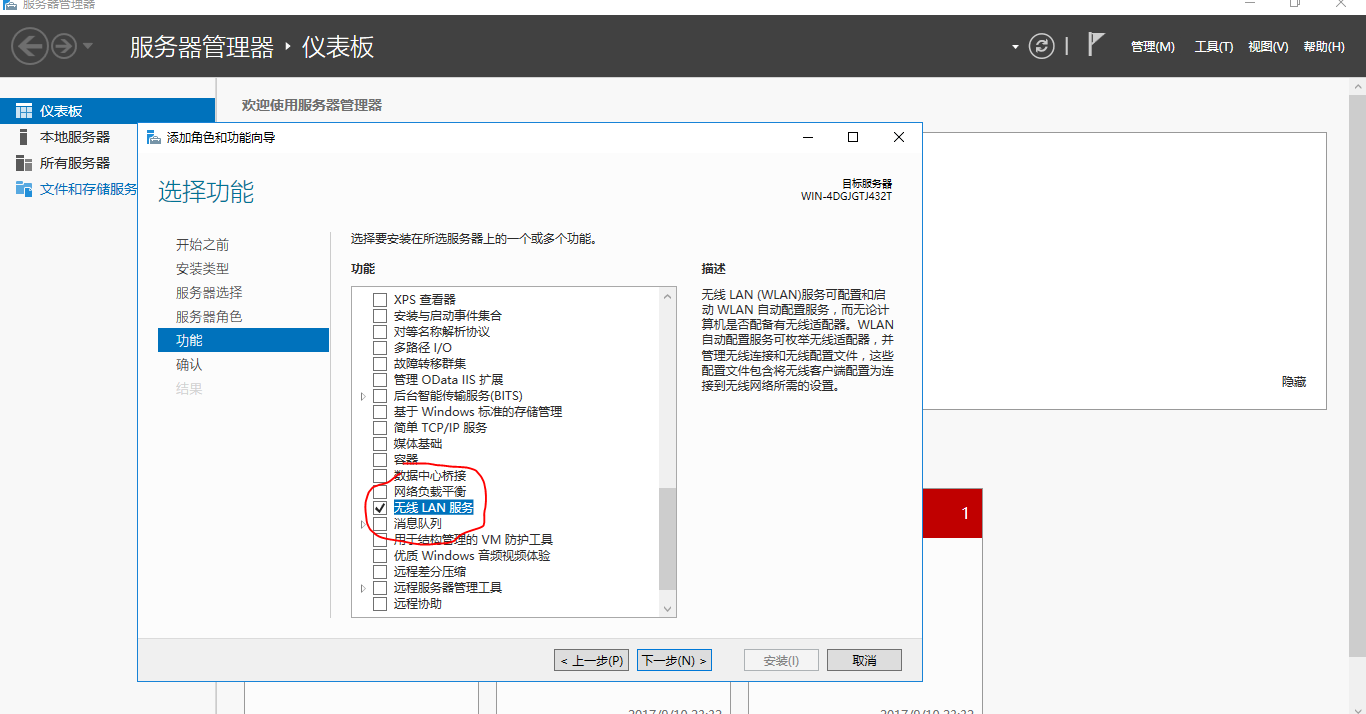Select the 仪表板 dashboard icon in sidebar

pyautogui.click(x=24, y=111)
